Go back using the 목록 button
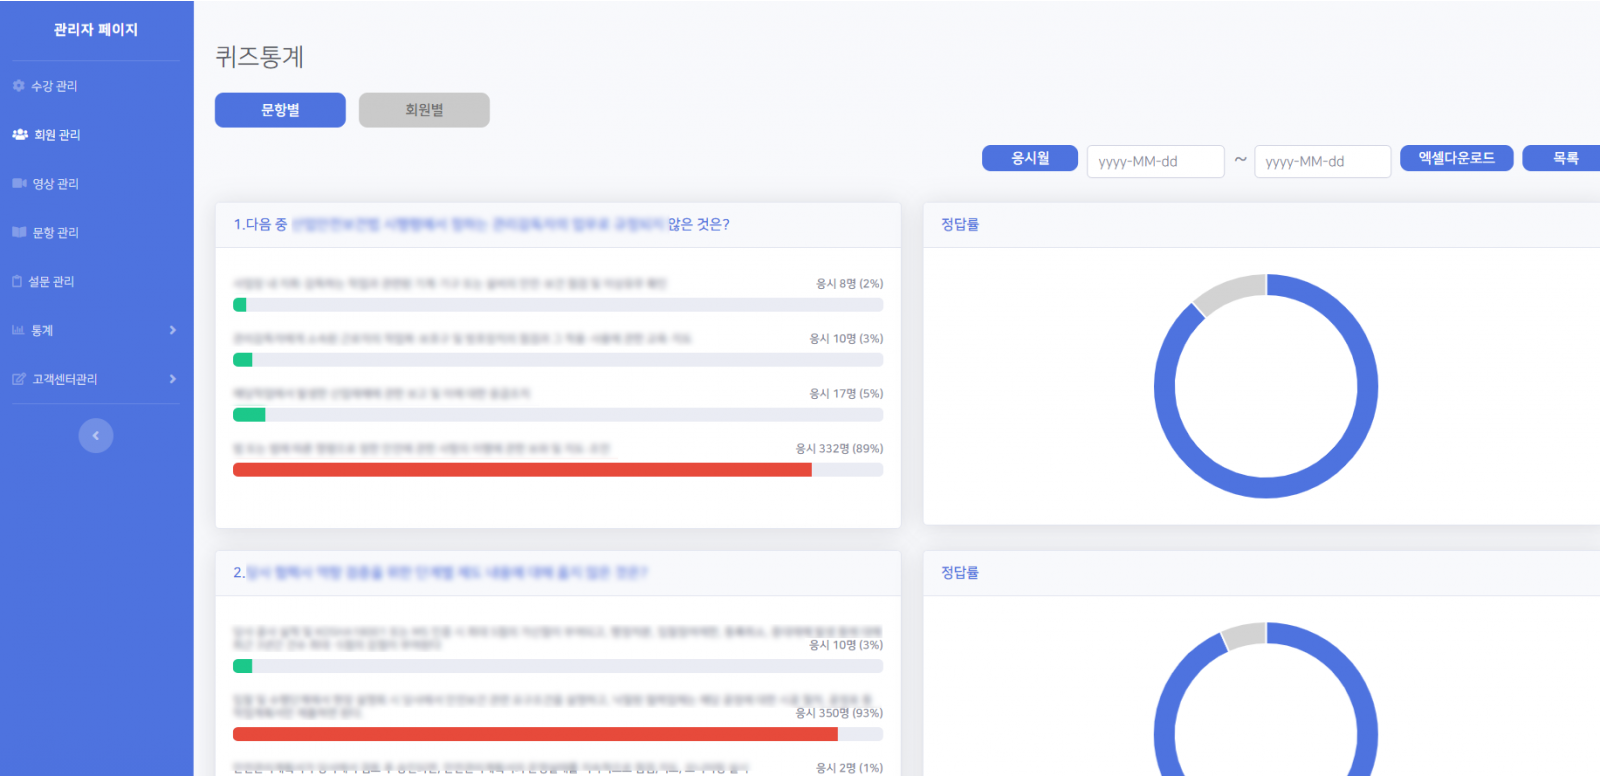Image resolution: width=1600 pixels, height=776 pixels. [x=1564, y=158]
